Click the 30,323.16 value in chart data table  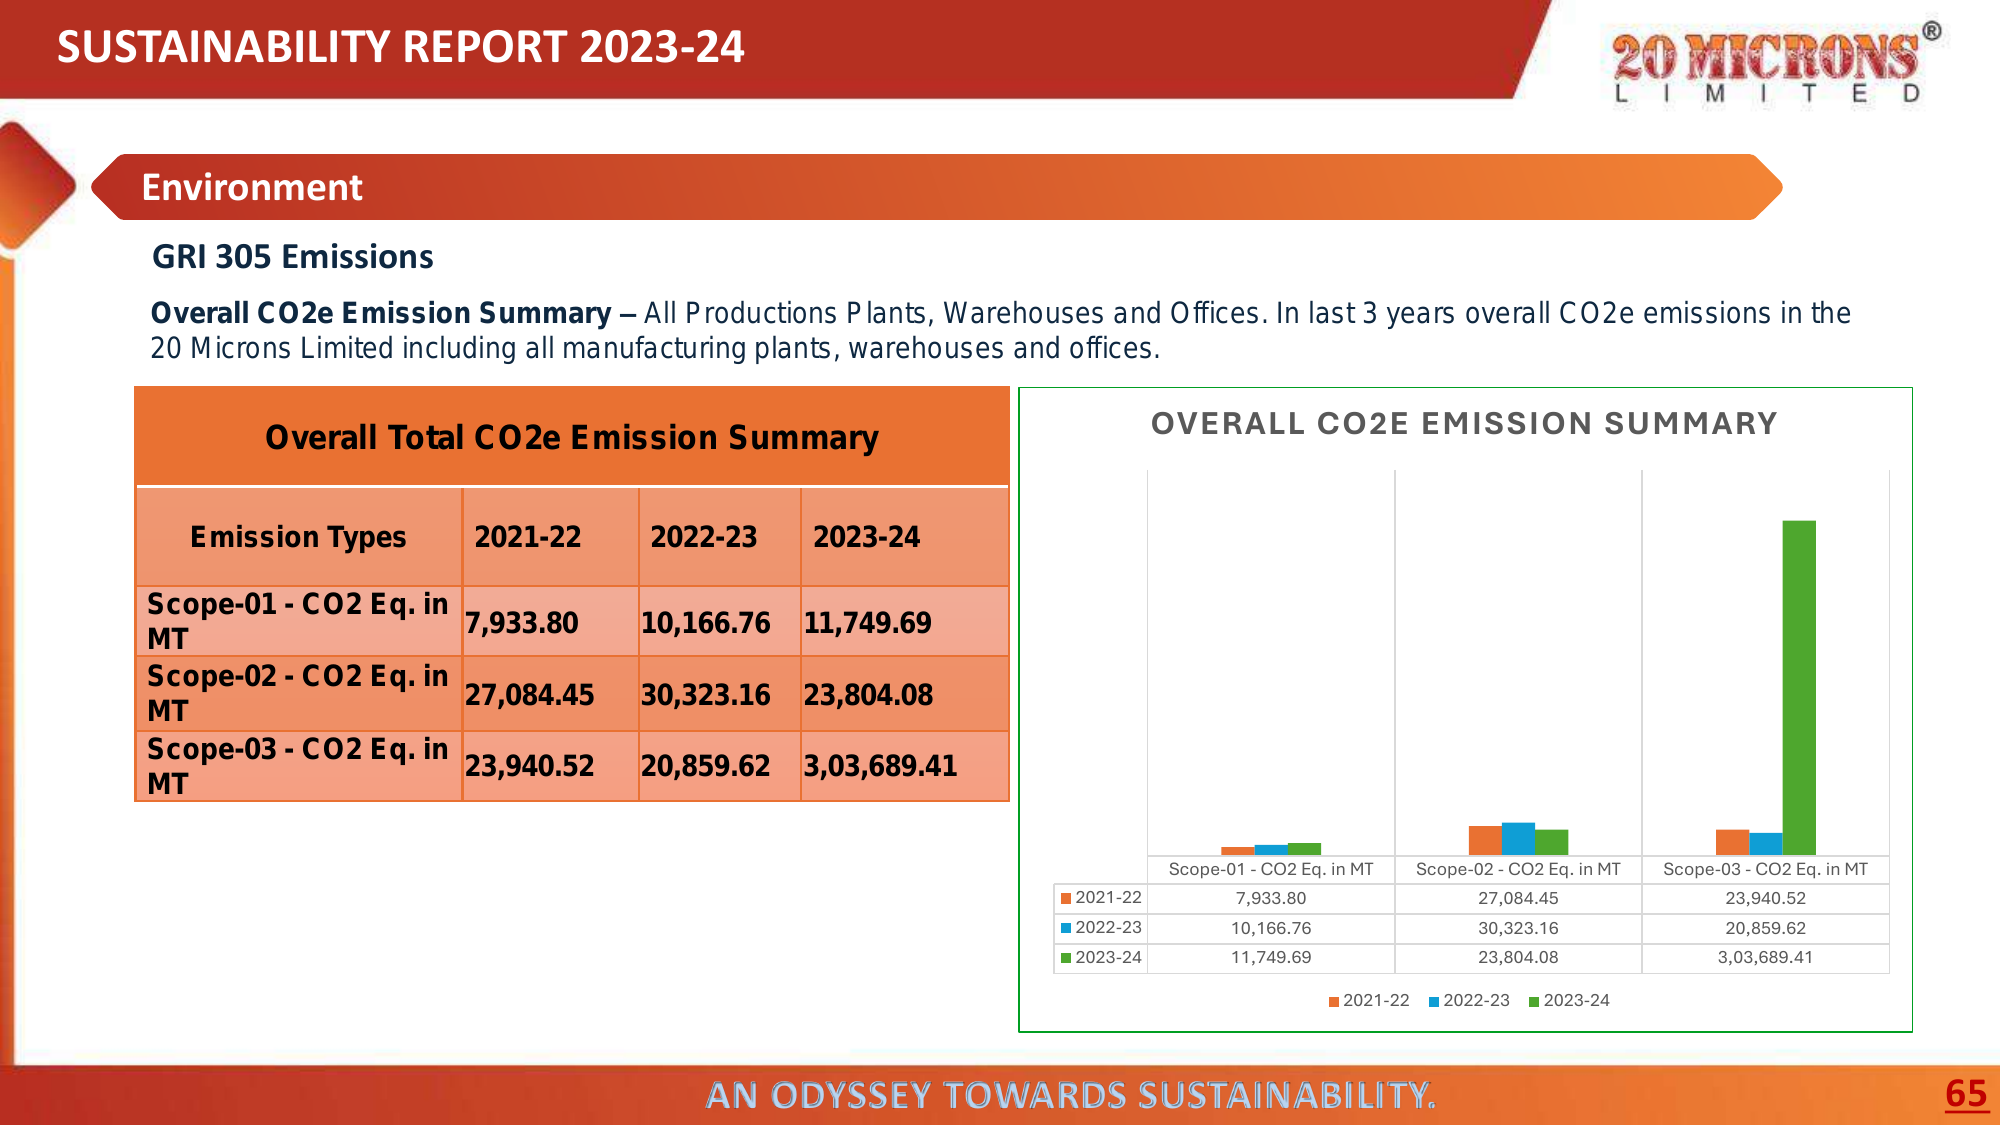(1518, 928)
